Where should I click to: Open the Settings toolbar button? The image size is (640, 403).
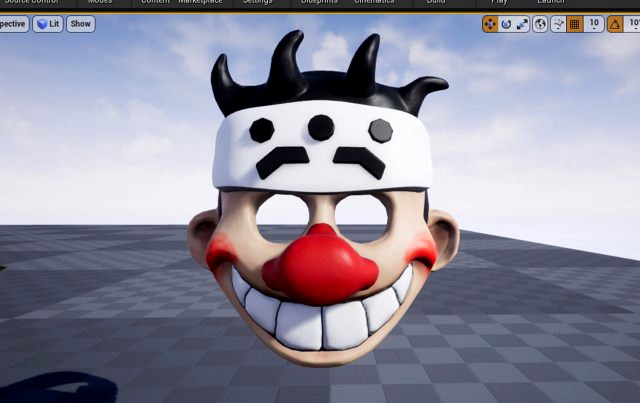[x=258, y=2]
